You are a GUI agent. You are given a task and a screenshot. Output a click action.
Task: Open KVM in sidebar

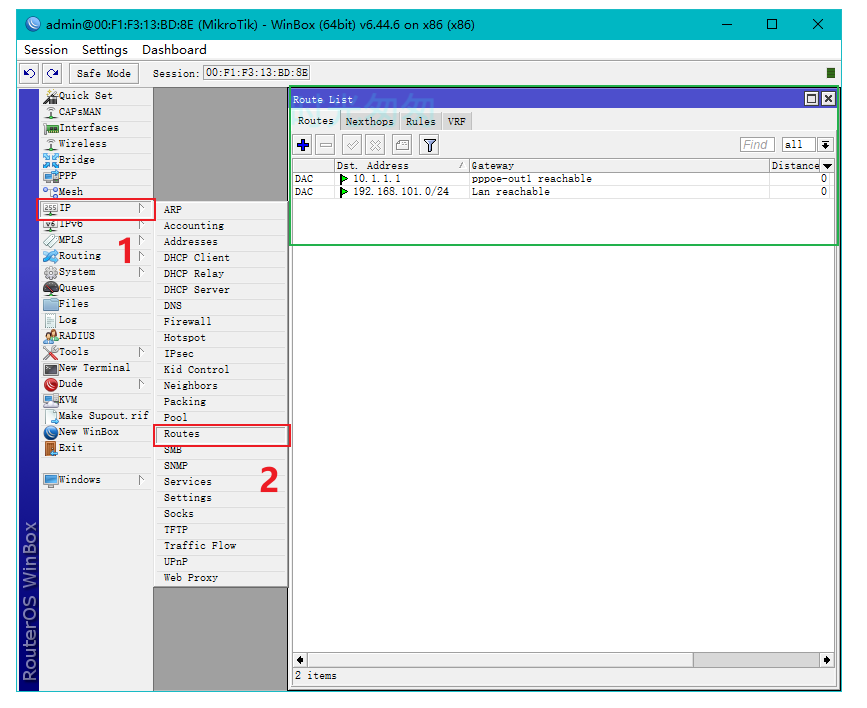97,400
